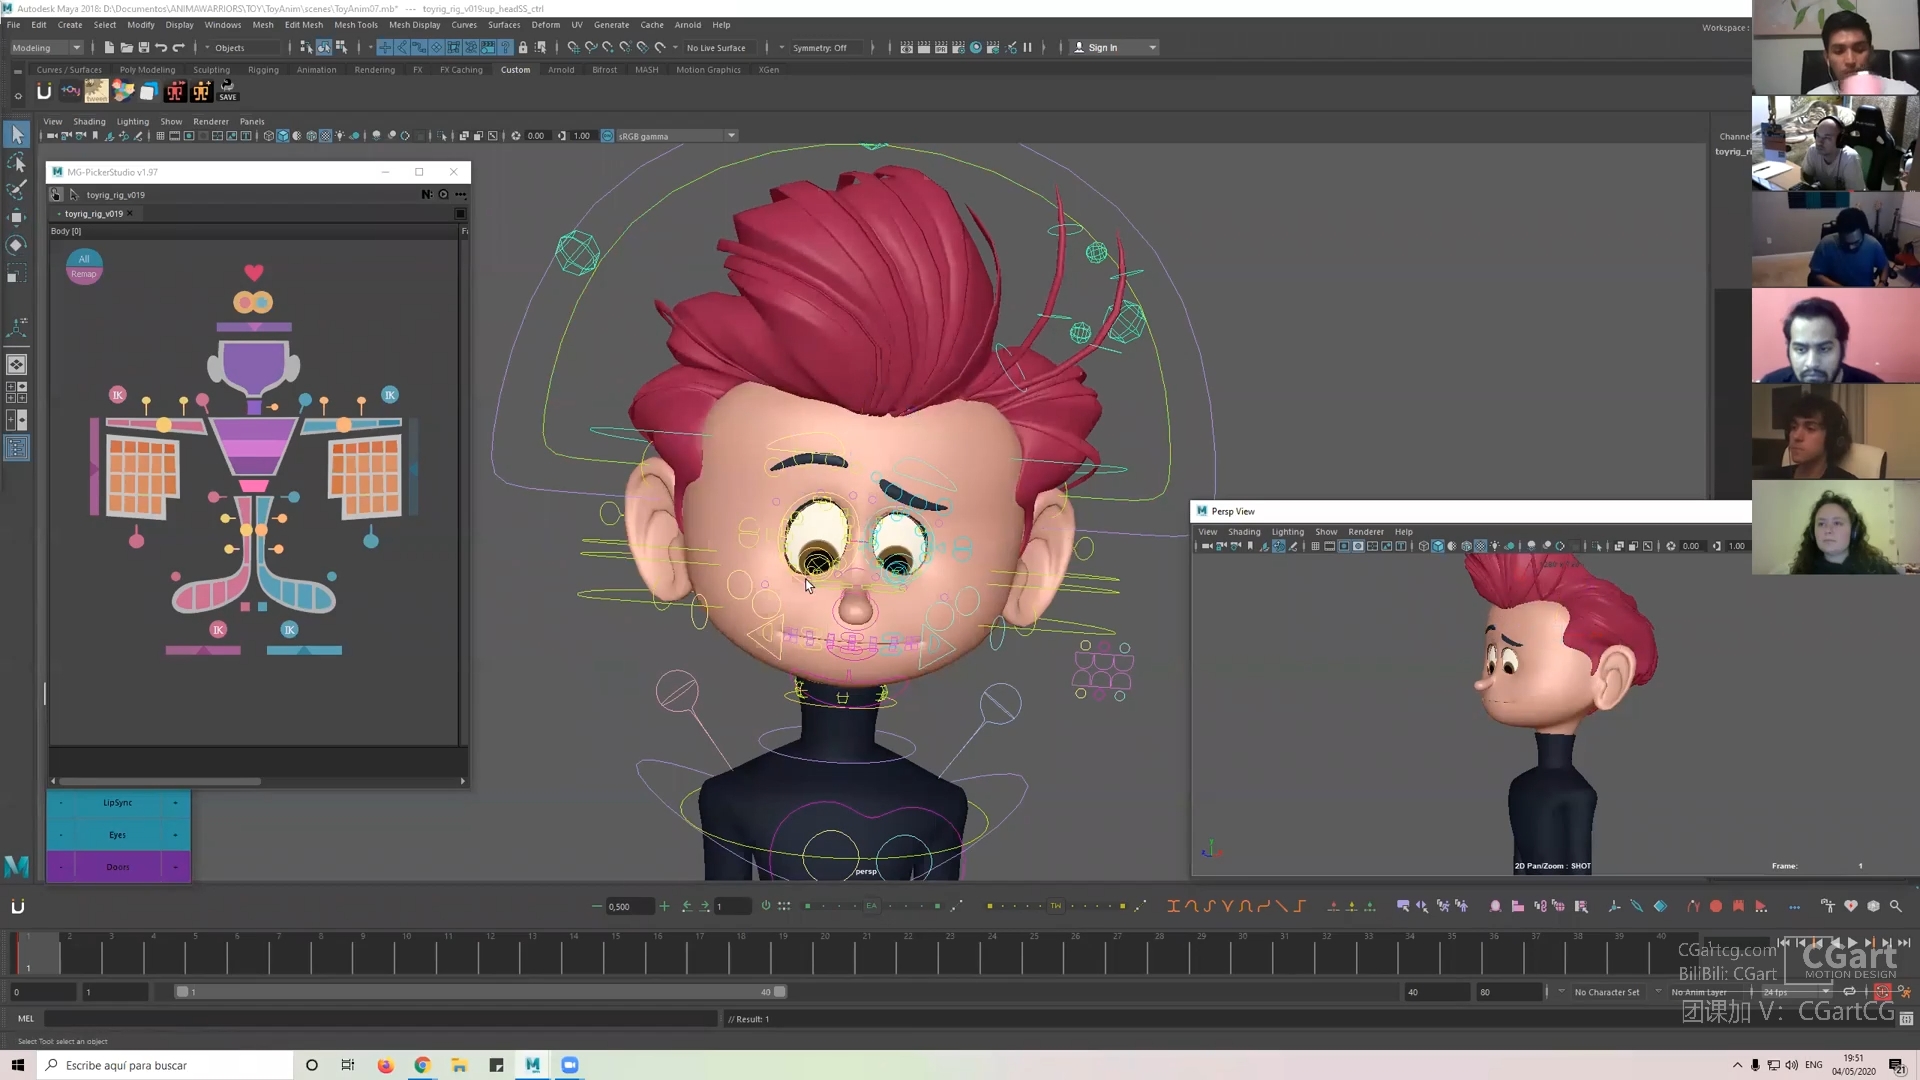Open the Deform menu
This screenshot has width=1920, height=1080.
pyautogui.click(x=546, y=25)
